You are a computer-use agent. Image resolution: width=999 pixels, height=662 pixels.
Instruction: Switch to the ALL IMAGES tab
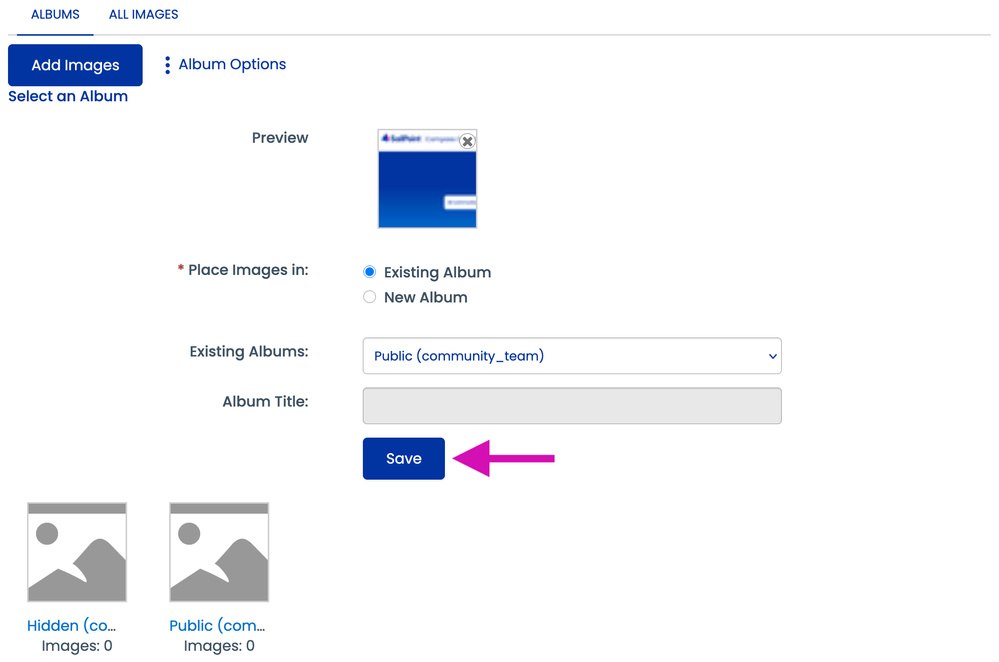coord(143,14)
